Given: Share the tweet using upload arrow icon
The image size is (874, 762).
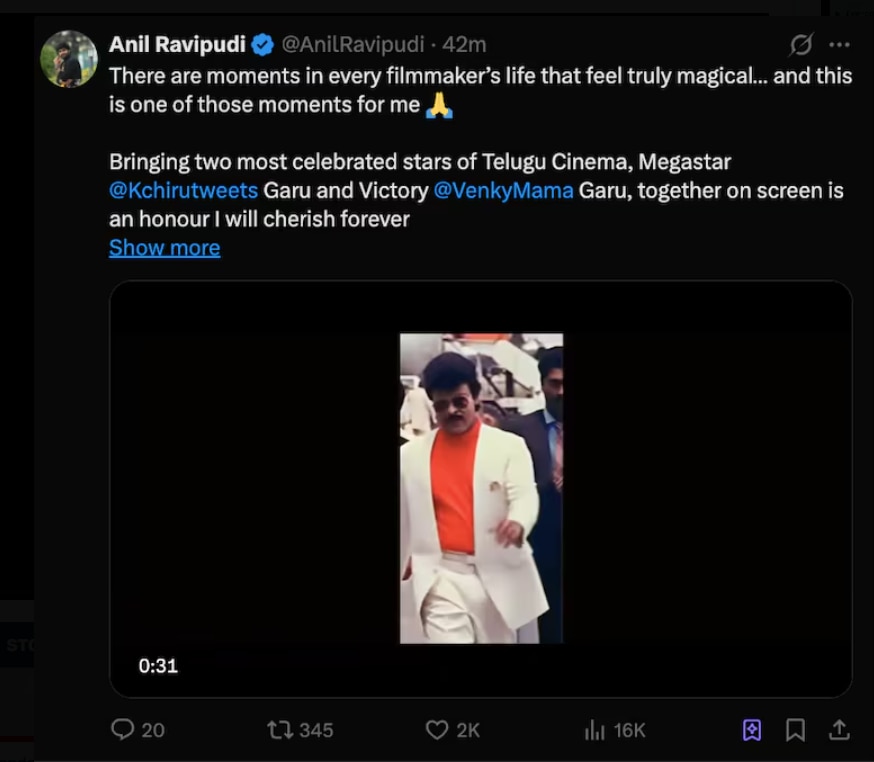Looking at the screenshot, I should pyautogui.click(x=840, y=730).
